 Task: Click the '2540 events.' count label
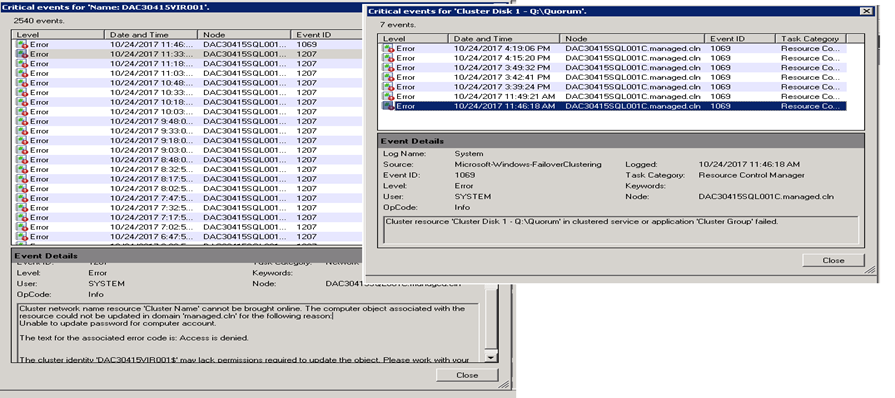[x=39, y=21]
